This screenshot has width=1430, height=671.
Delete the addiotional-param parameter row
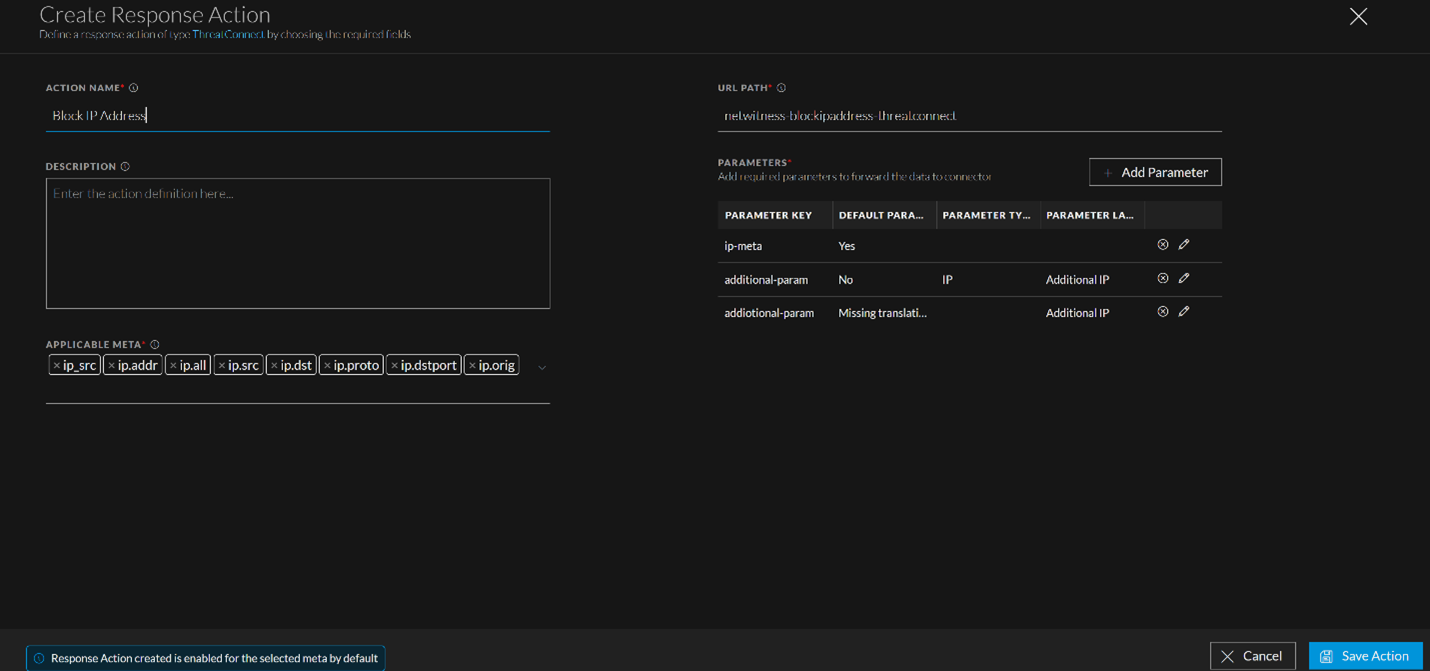(x=1162, y=312)
